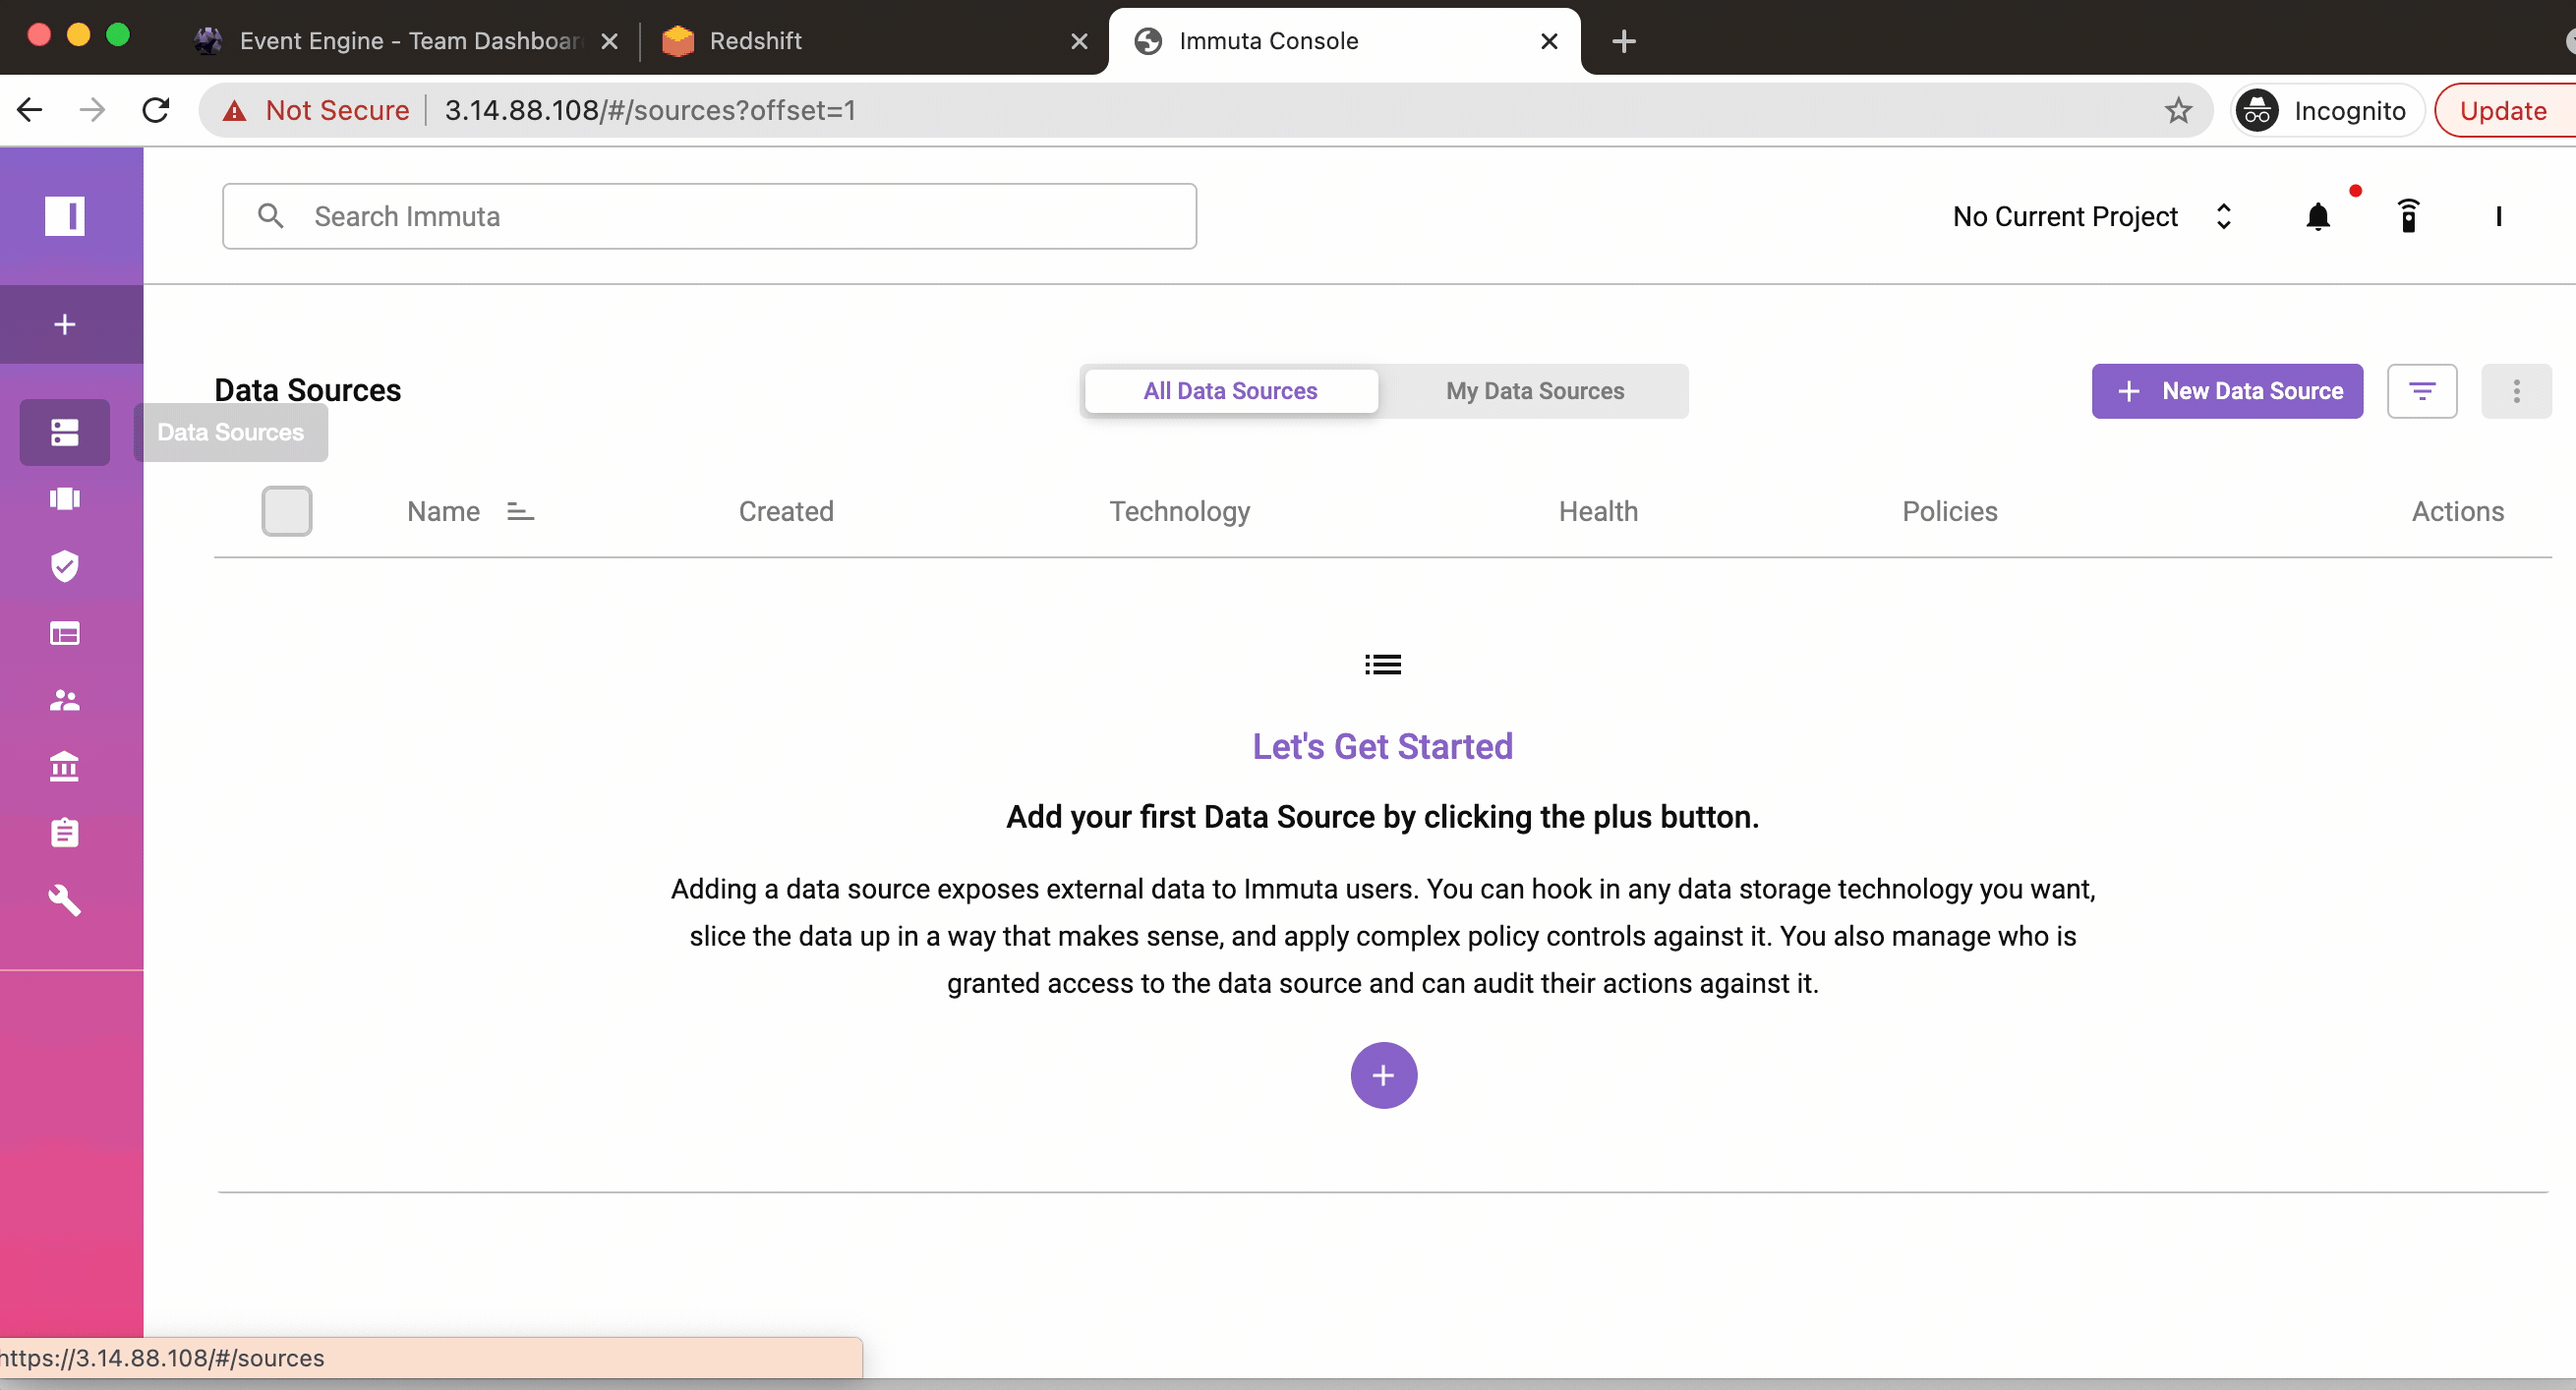2576x1390 pixels.
Task: Close the Redshift browser tab
Action: click(x=1079, y=41)
